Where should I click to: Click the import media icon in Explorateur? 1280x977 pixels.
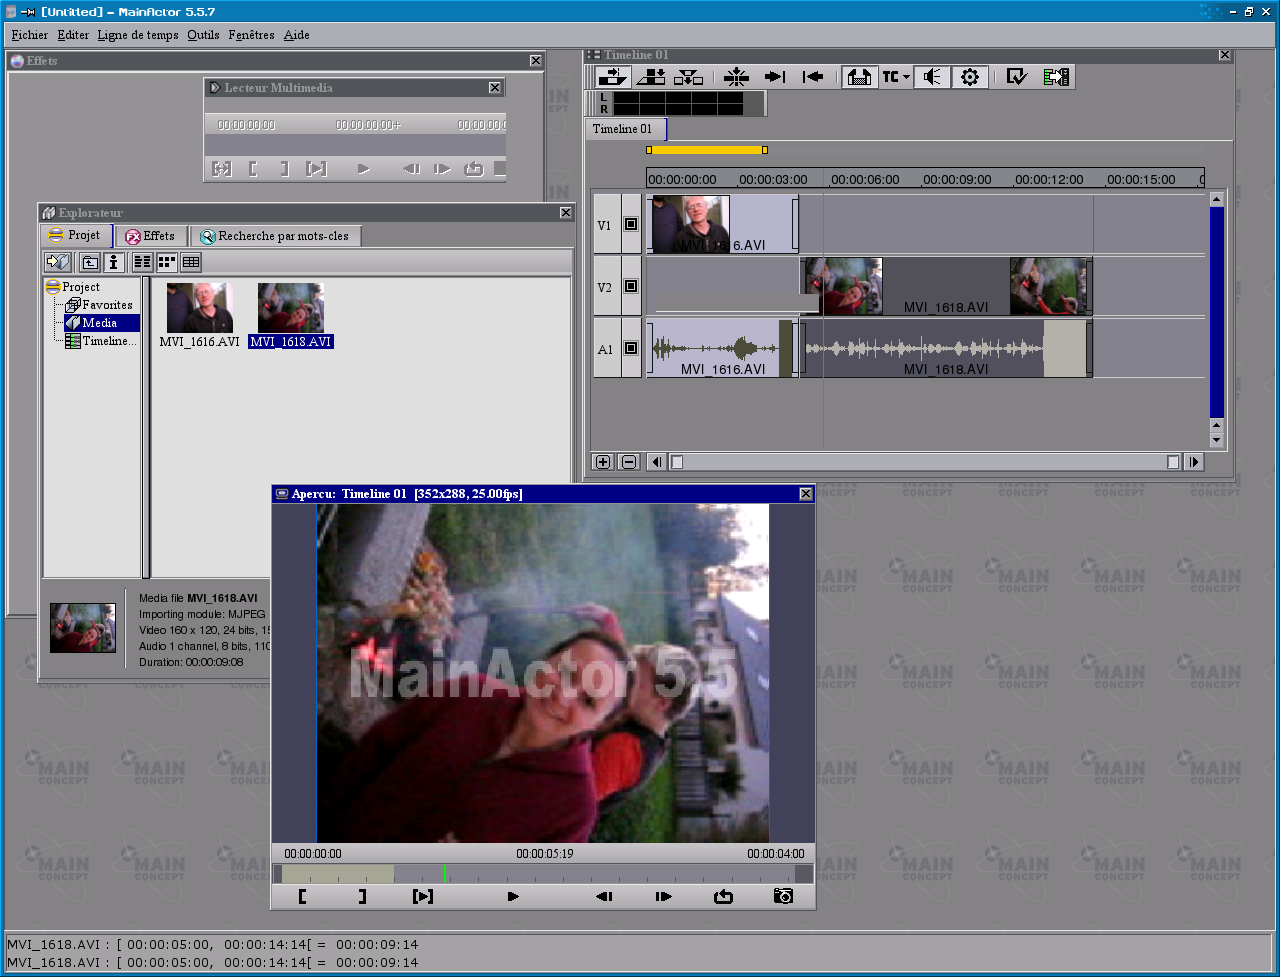[57, 262]
